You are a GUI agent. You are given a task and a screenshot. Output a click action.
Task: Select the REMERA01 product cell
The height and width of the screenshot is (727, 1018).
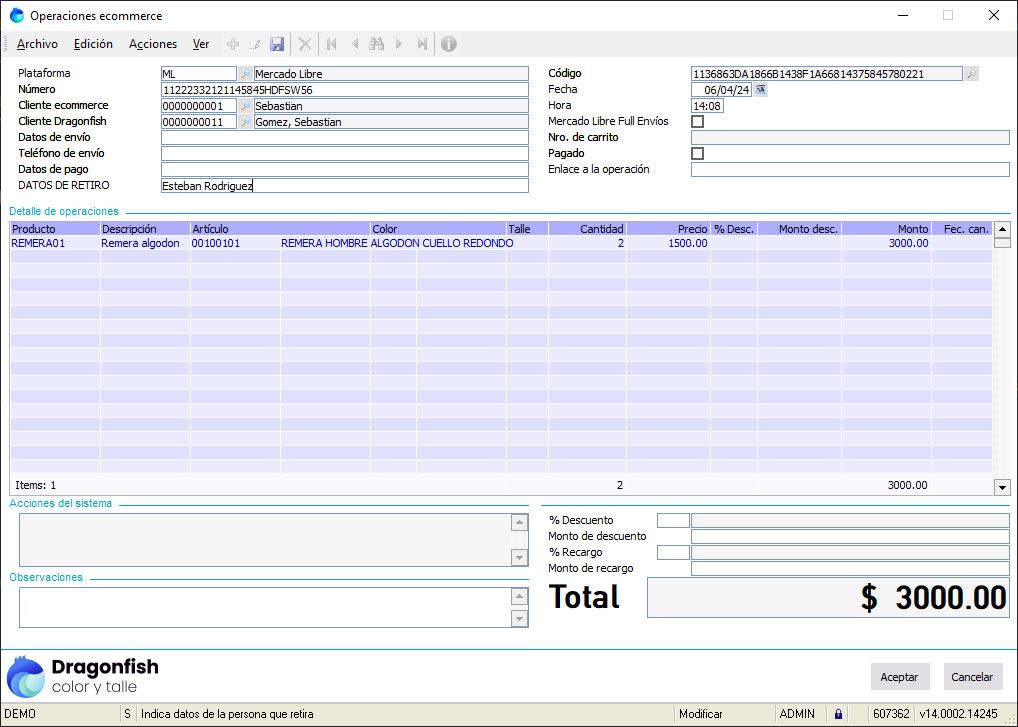tap(55, 243)
